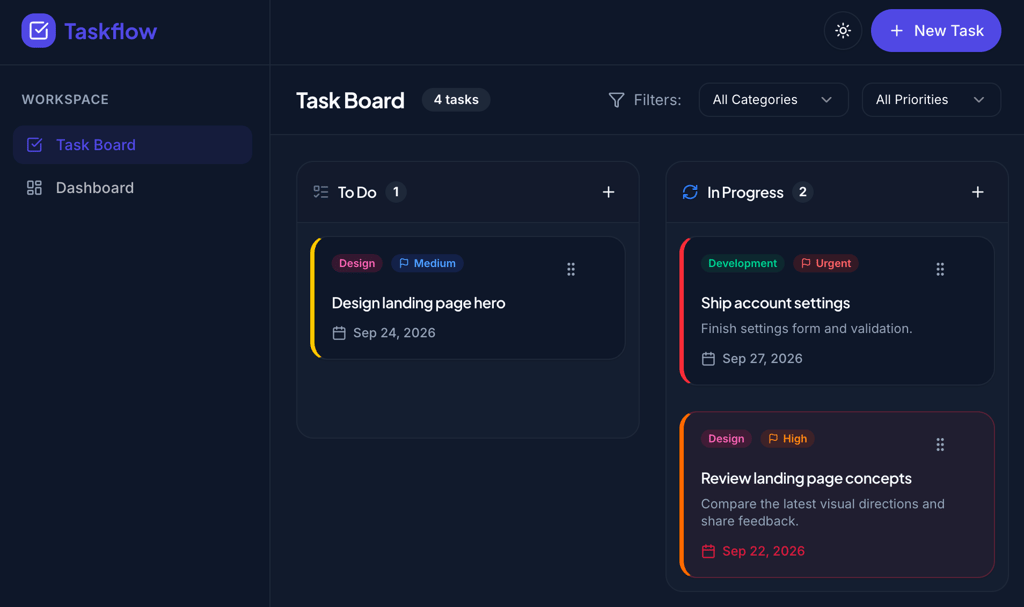Click the In Progress column title
The height and width of the screenshot is (607, 1024).
tap(745, 192)
